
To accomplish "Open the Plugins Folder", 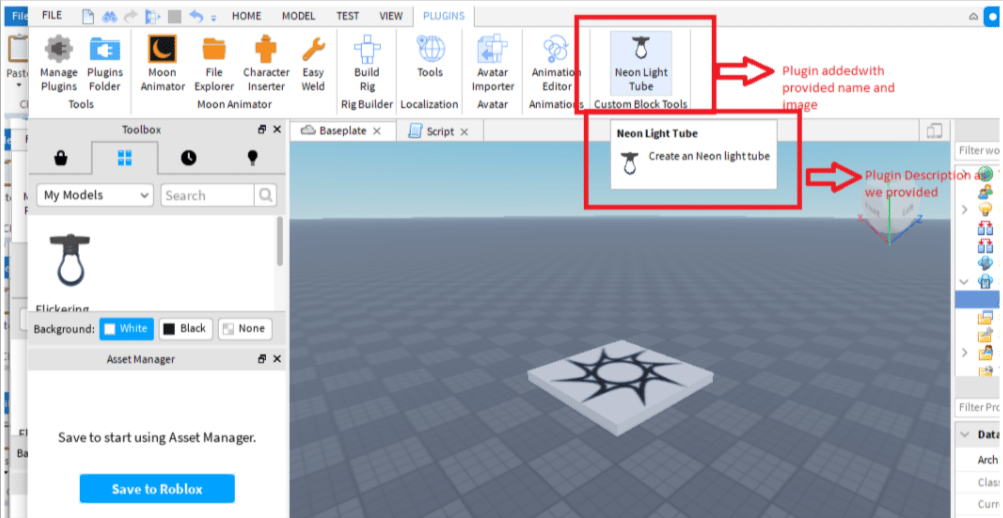I will point(105,64).
